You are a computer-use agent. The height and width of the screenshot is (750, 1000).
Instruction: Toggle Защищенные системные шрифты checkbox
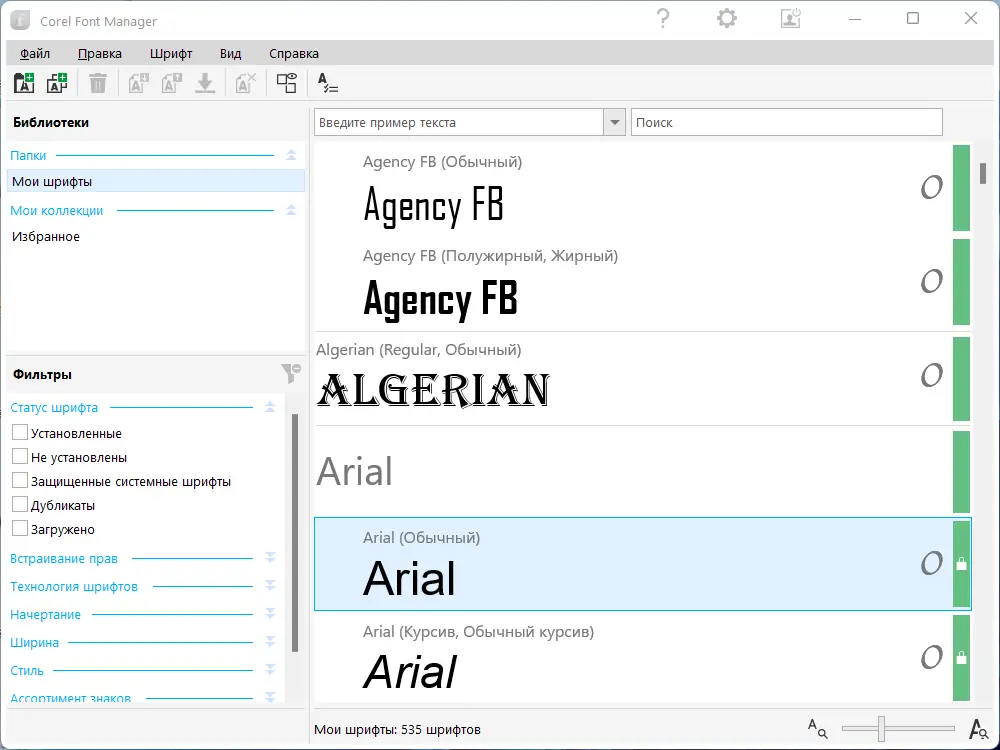pos(20,481)
